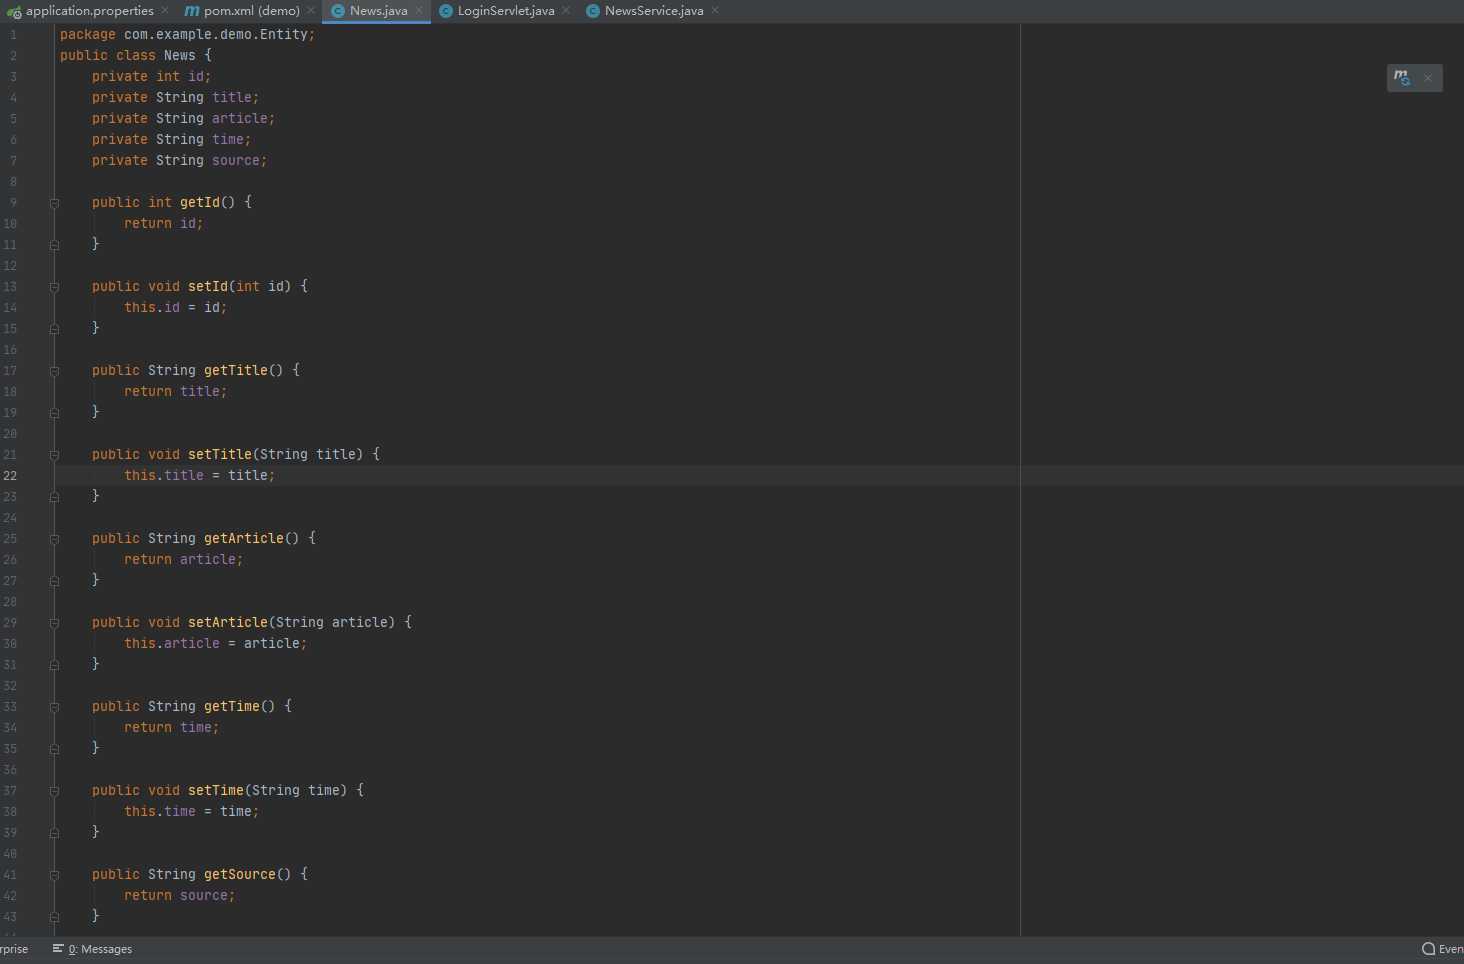Select the News.java editor tab

[x=378, y=11]
